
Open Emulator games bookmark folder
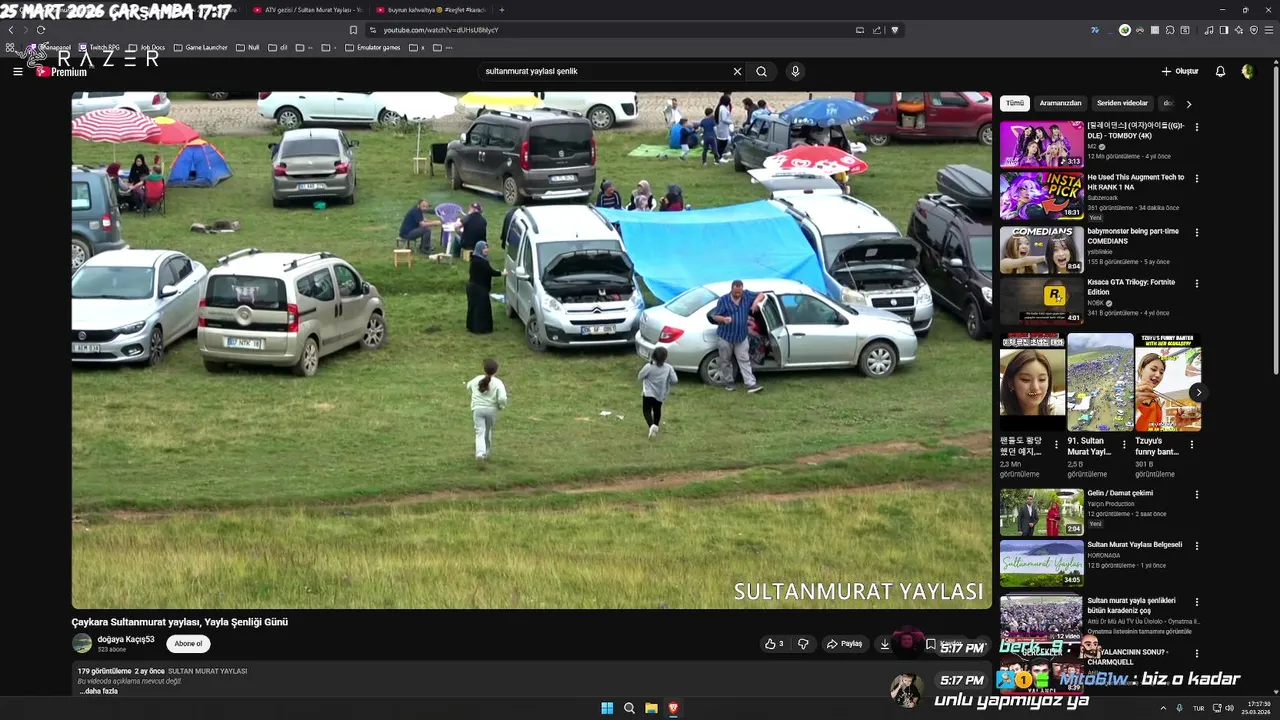373,47
